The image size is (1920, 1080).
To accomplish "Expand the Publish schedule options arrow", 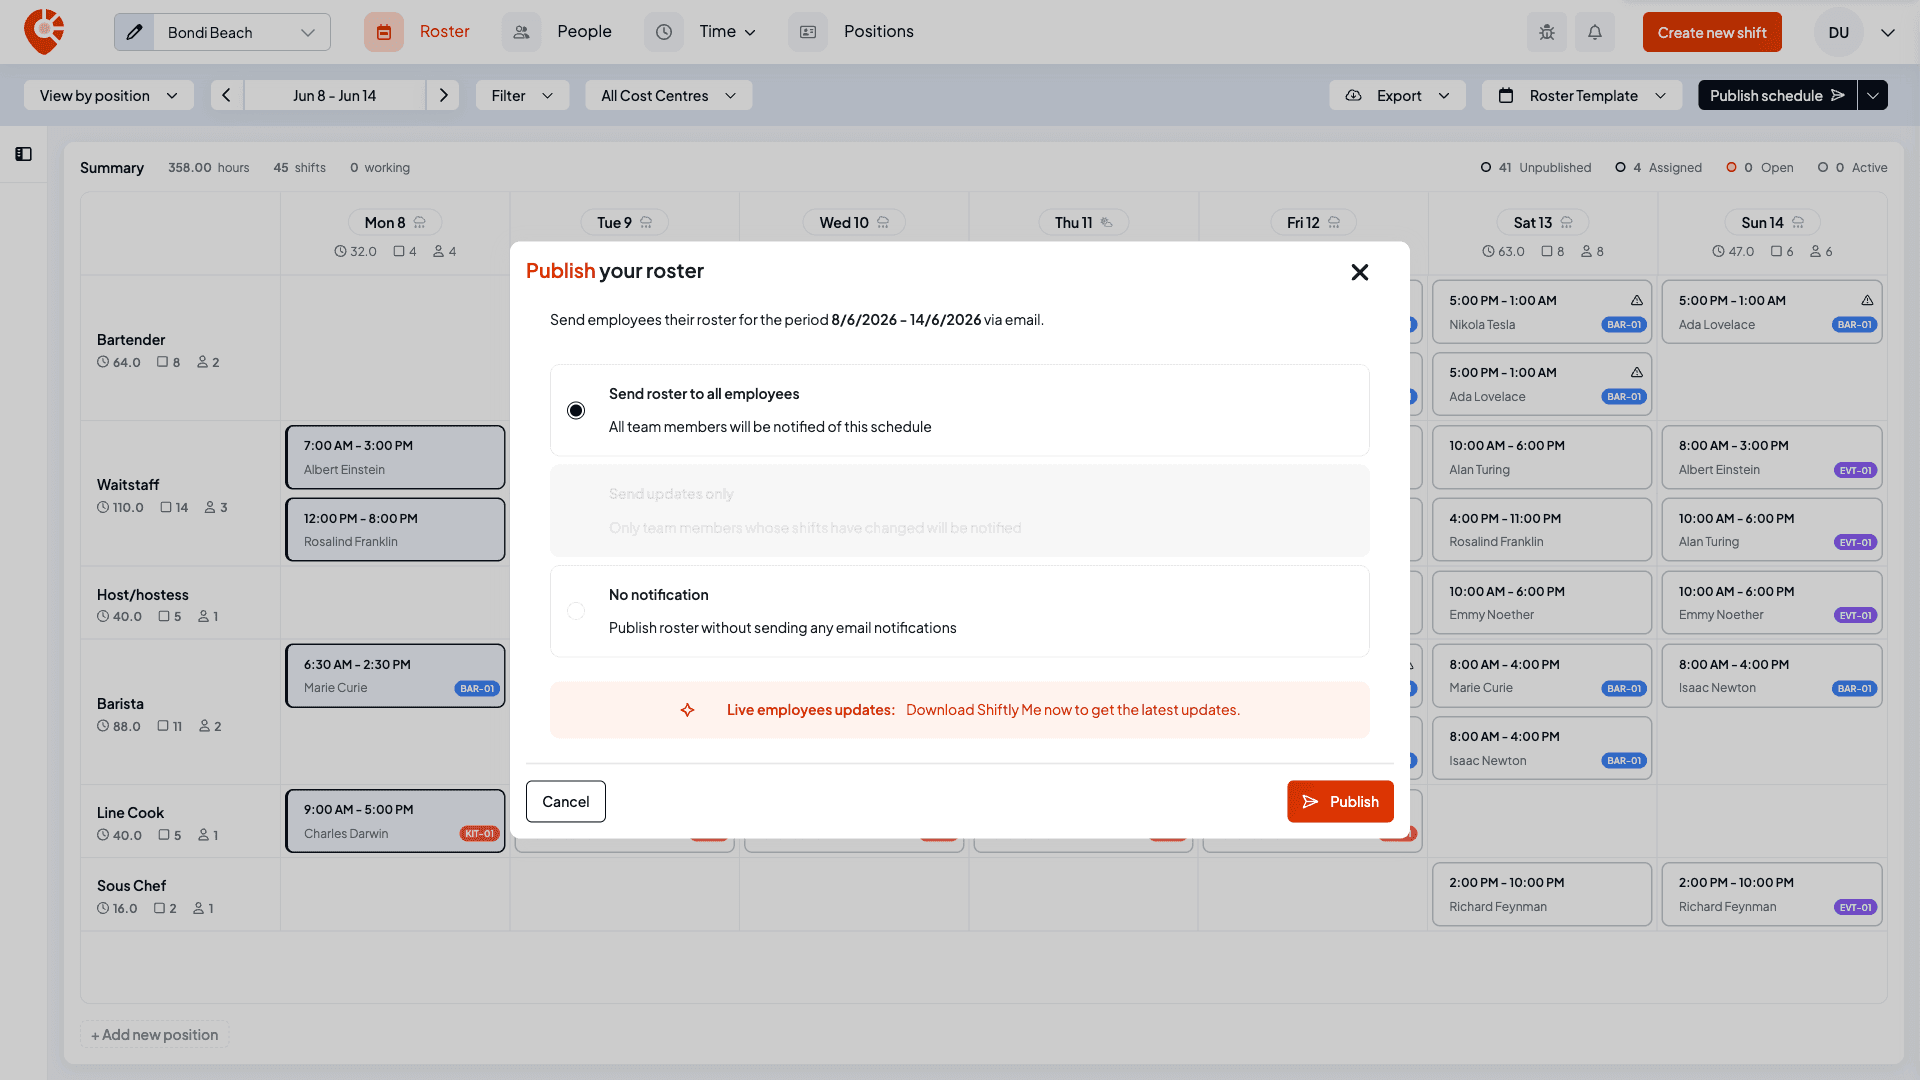I will tap(1873, 95).
